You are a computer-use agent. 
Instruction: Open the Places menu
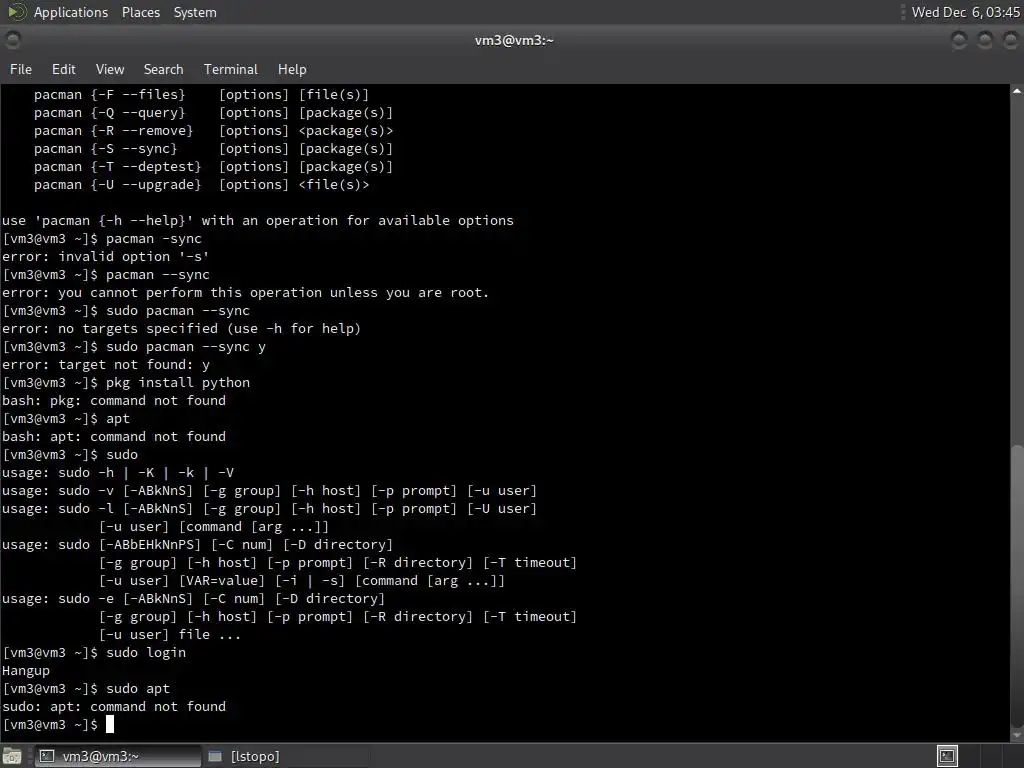(140, 12)
